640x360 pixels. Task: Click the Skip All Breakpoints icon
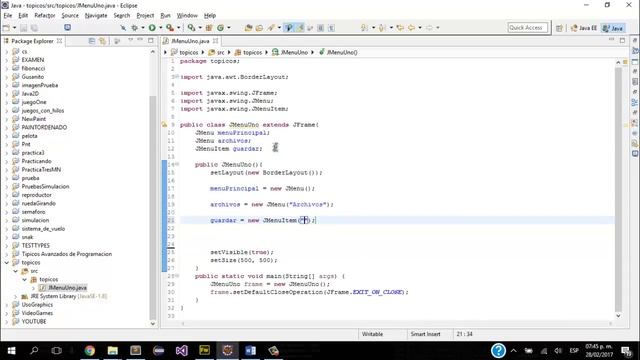coord(123,28)
